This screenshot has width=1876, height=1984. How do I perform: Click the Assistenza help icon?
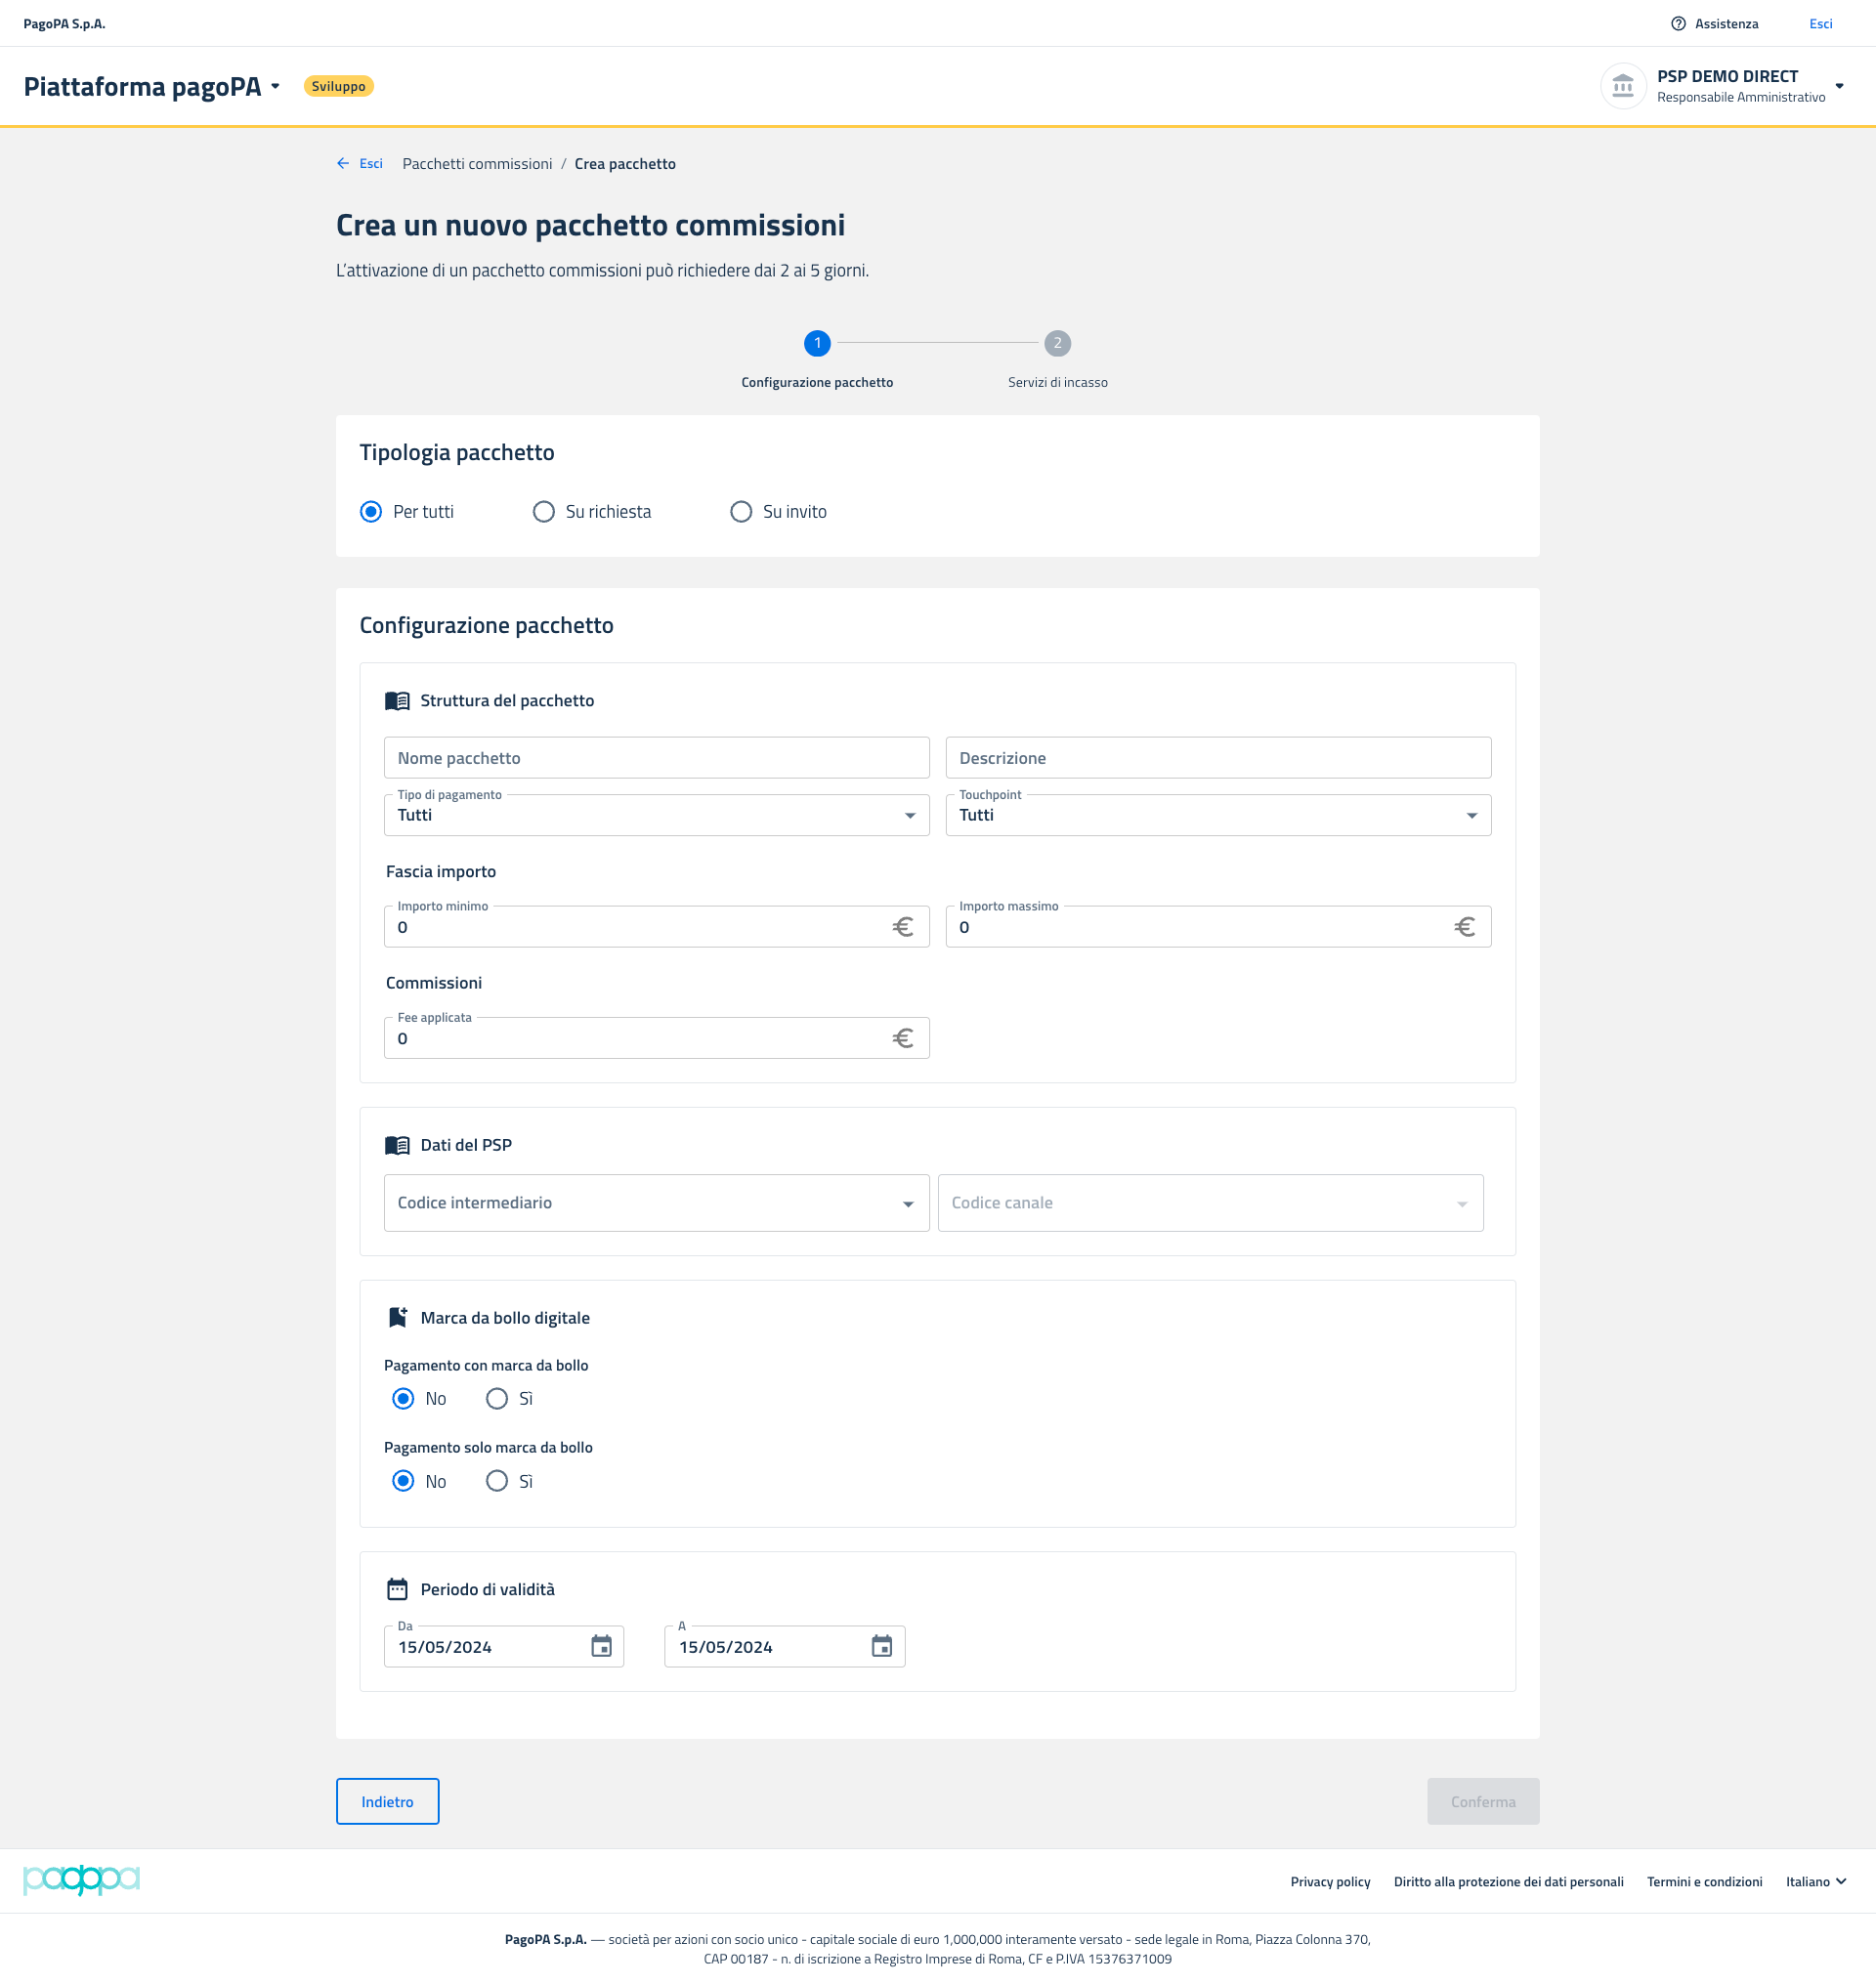coord(1678,24)
